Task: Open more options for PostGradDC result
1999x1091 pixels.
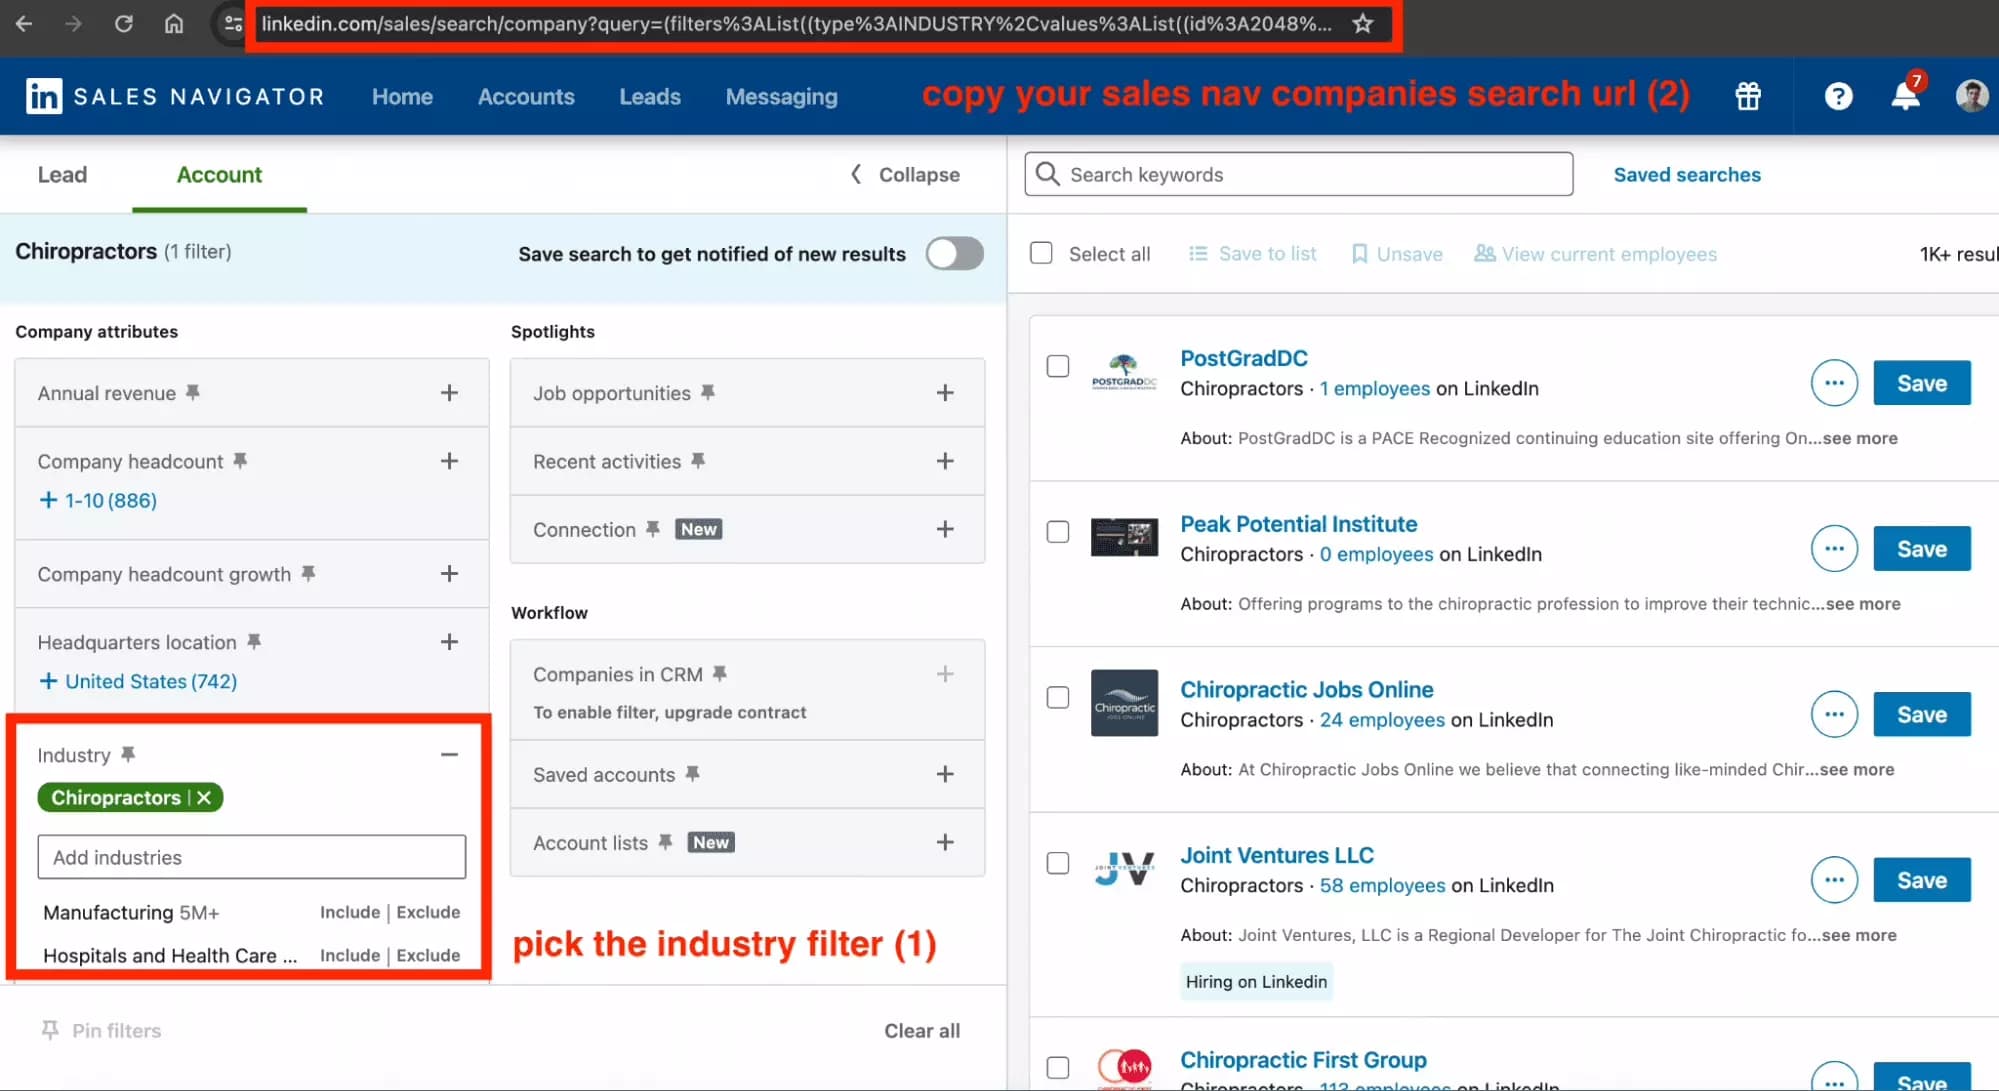Action: [1834, 383]
